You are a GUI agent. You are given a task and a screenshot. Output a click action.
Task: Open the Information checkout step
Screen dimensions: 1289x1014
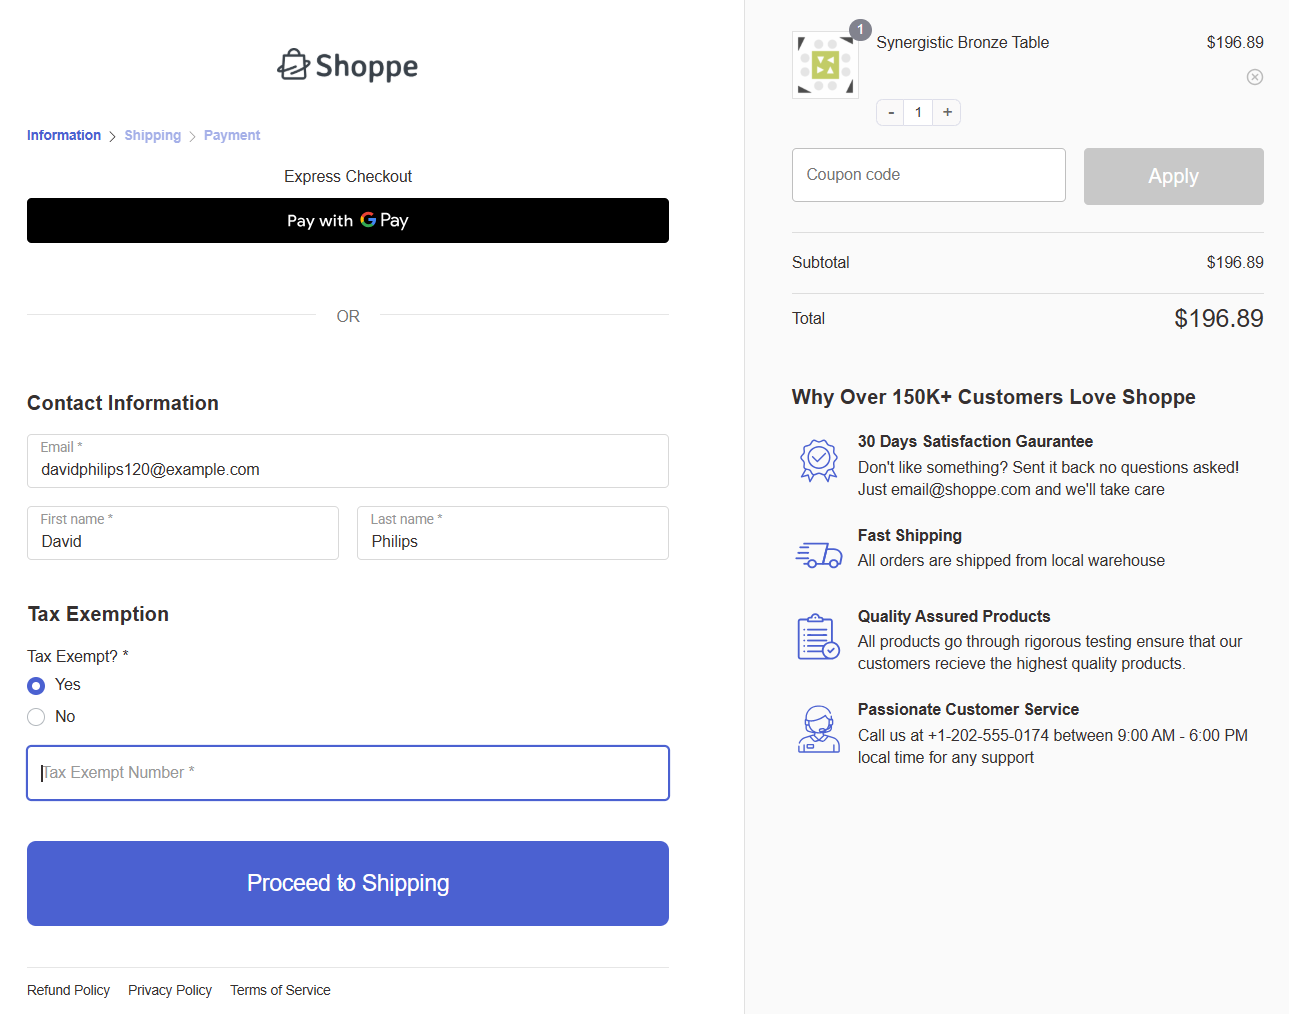63,135
